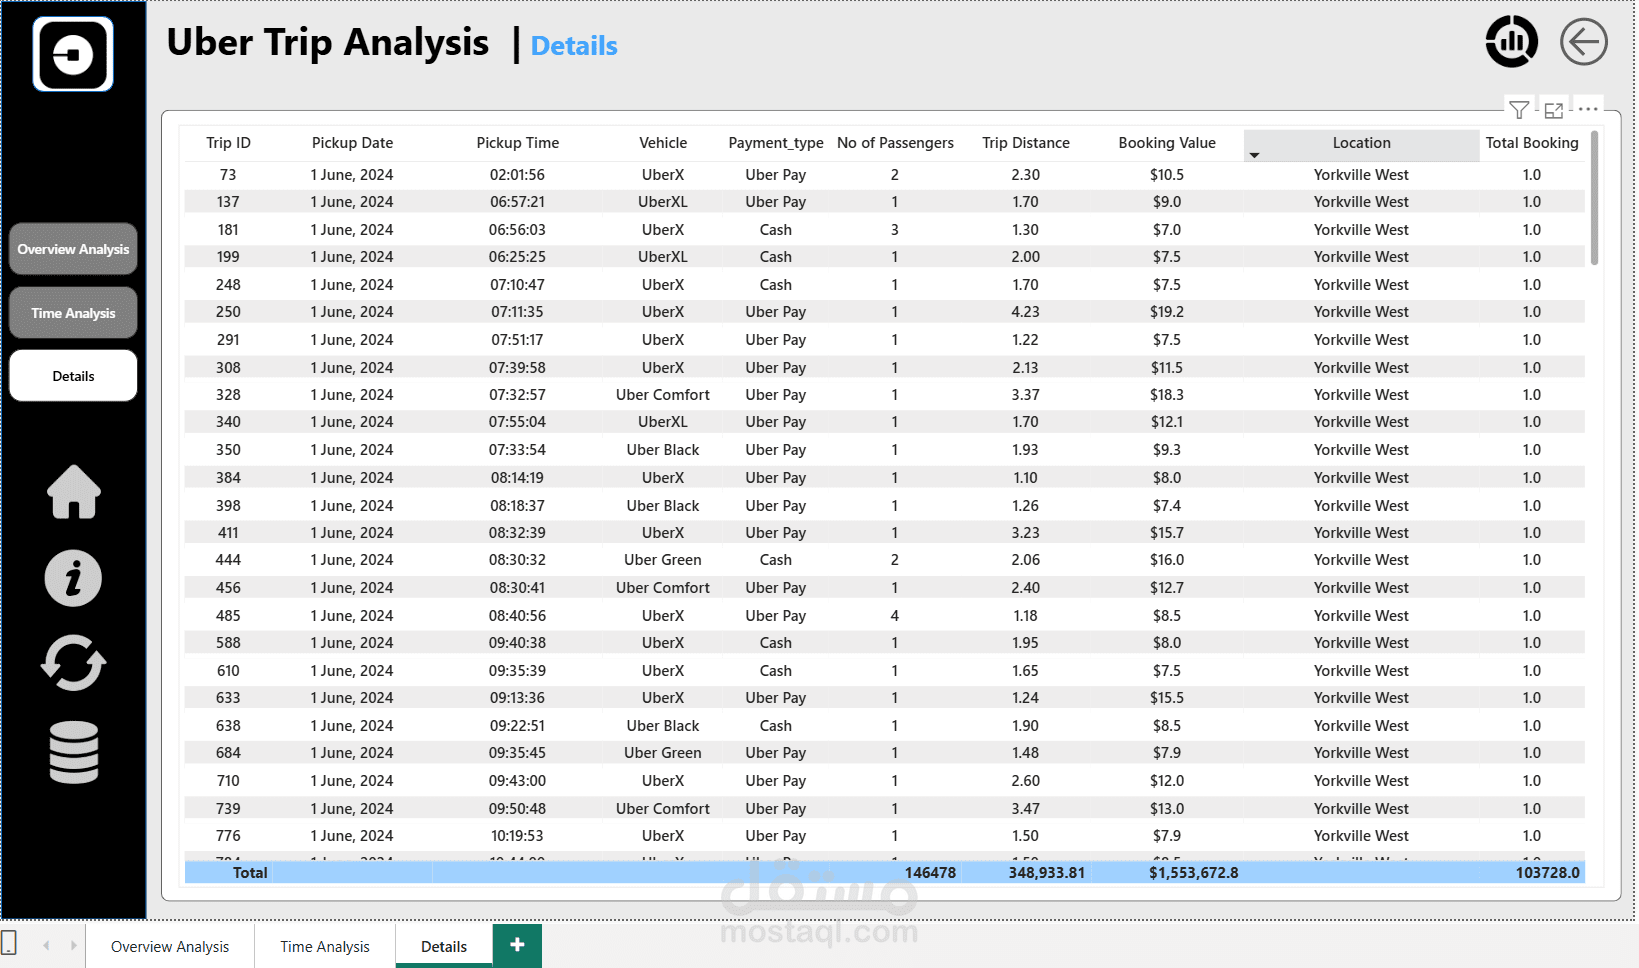Click the Uber logo icon in the sidebar
Viewport: 1639px width, 968px height.
tap(73, 54)
